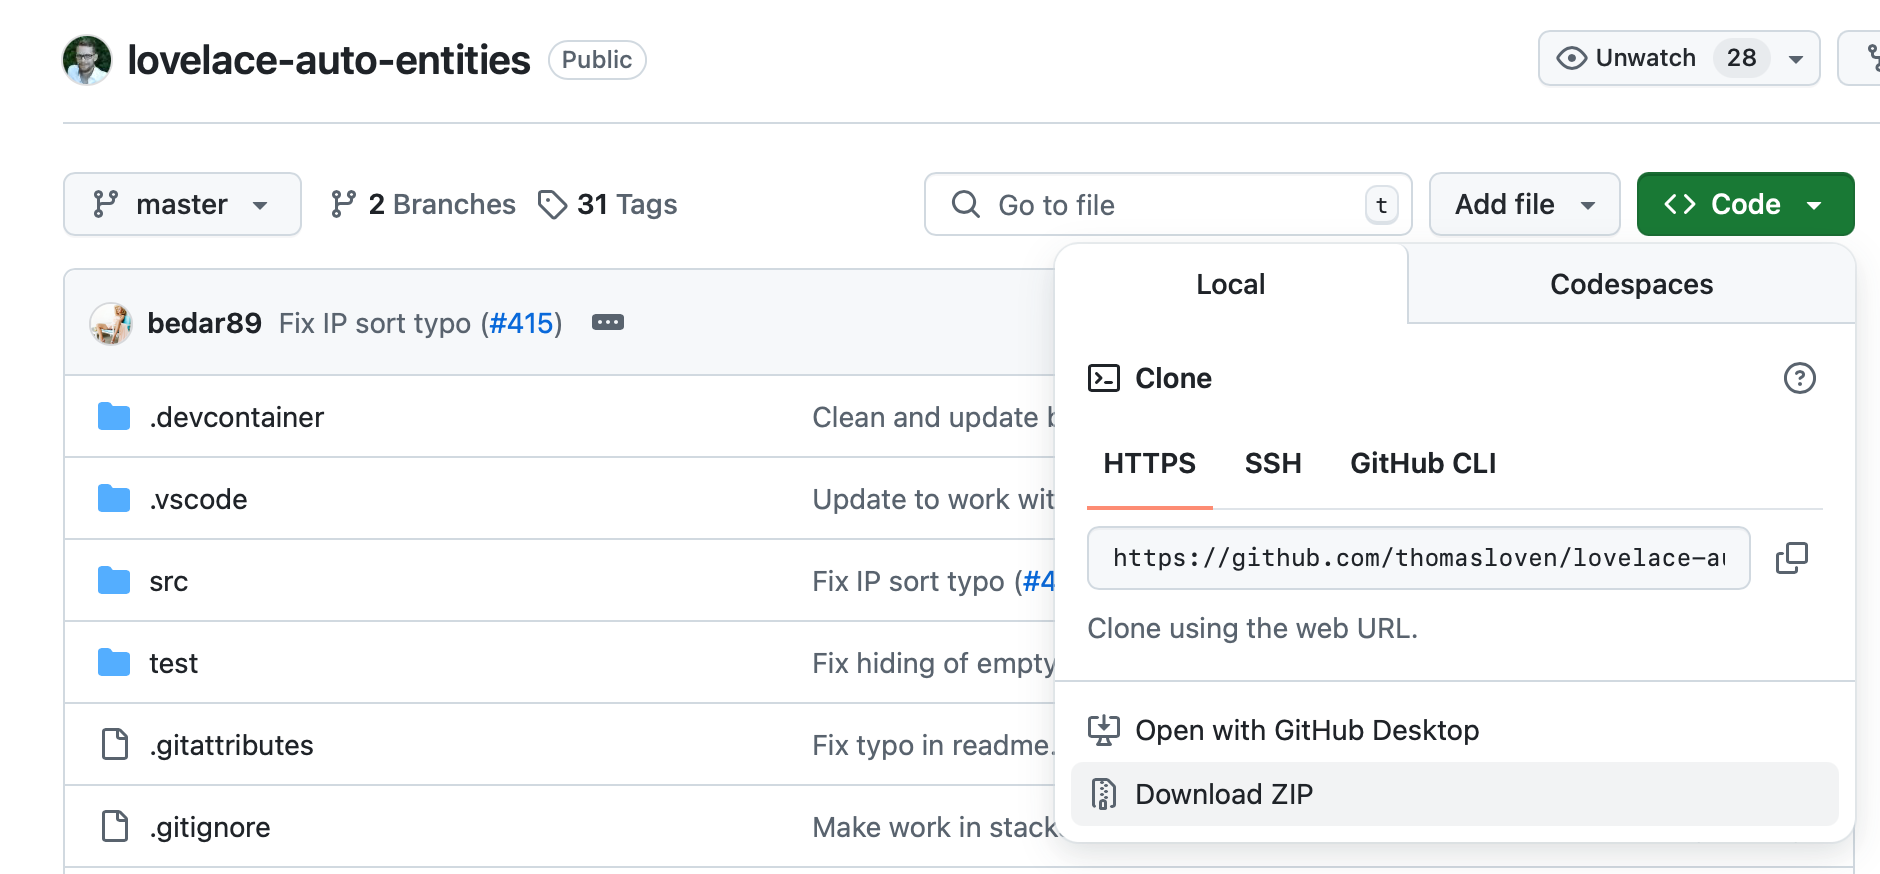Open the .gitignore file

point(210,827)
